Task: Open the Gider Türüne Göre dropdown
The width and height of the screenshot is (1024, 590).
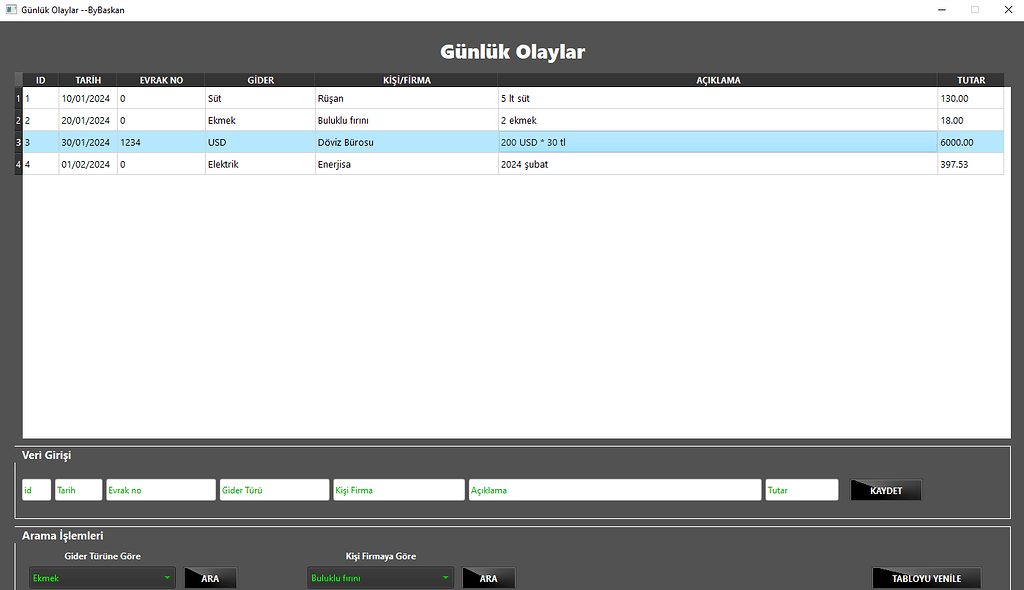Action: pos(102,578)
